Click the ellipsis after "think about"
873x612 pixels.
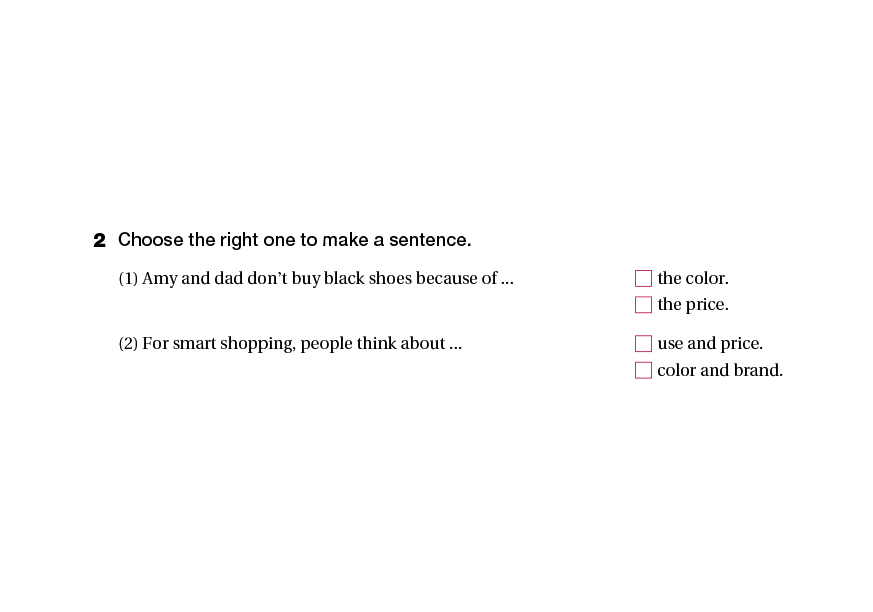click(x=456, y=345)
